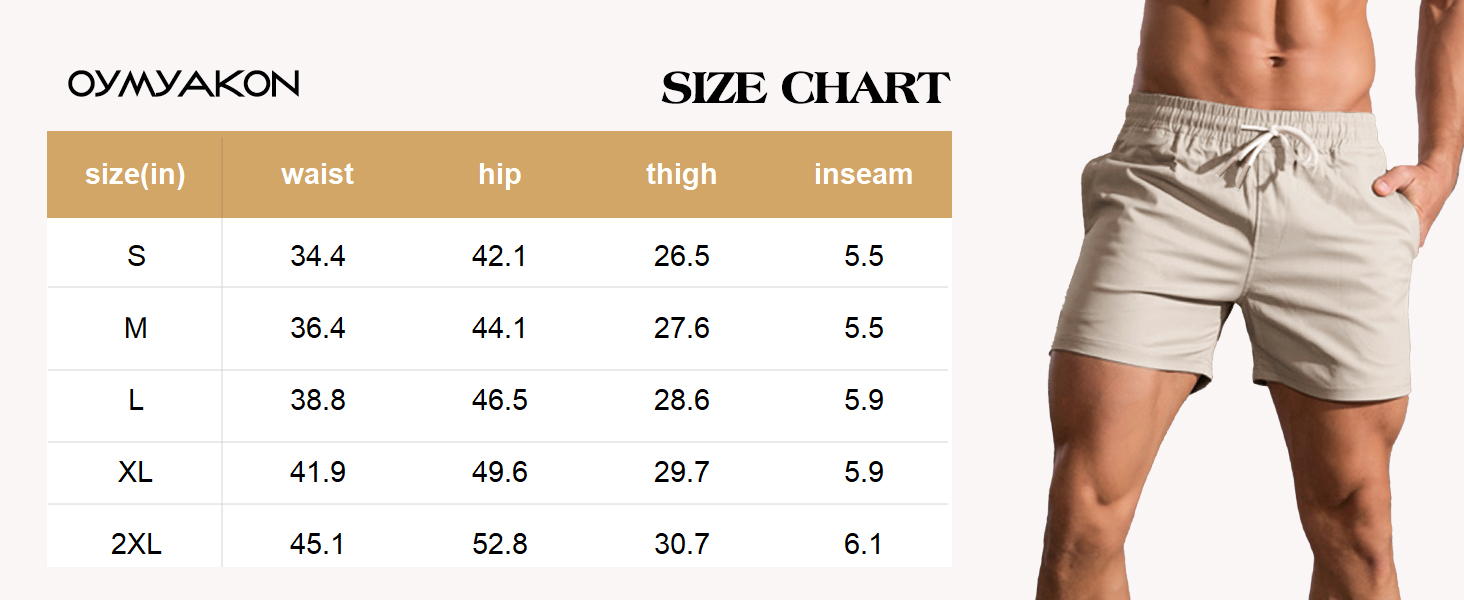The image size is (1464, 600).
Task: Select the size(in) column header
Action: (135, 174)
